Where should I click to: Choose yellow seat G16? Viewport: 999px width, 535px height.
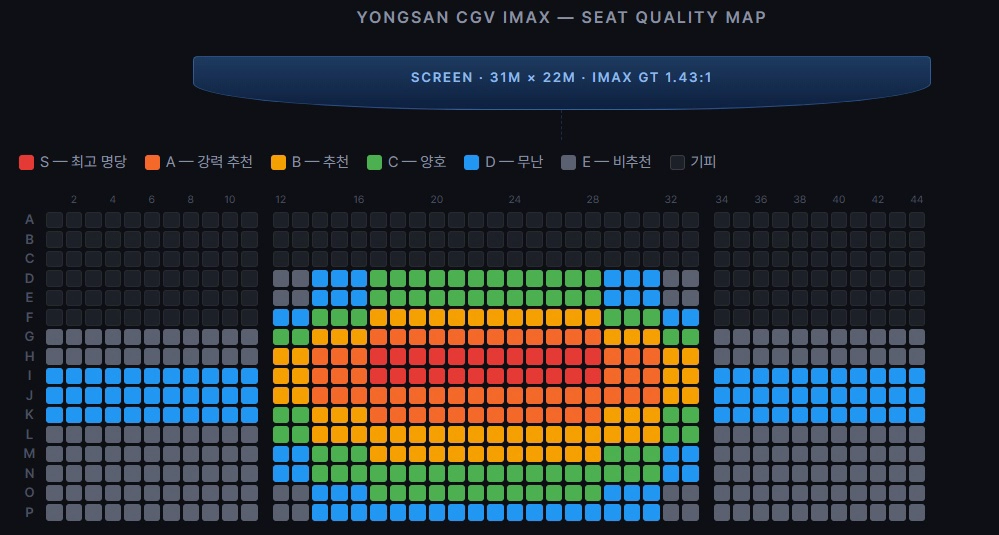tap(359, 337)
